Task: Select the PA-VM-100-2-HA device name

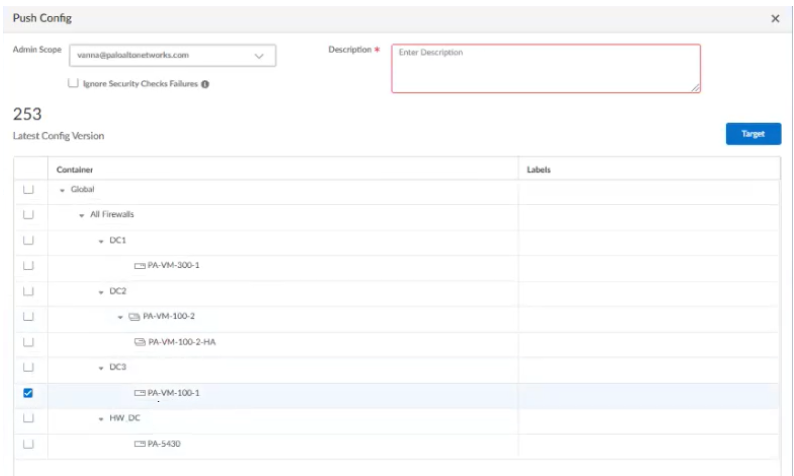Action: pyautogui.click(x=182, y=342)
